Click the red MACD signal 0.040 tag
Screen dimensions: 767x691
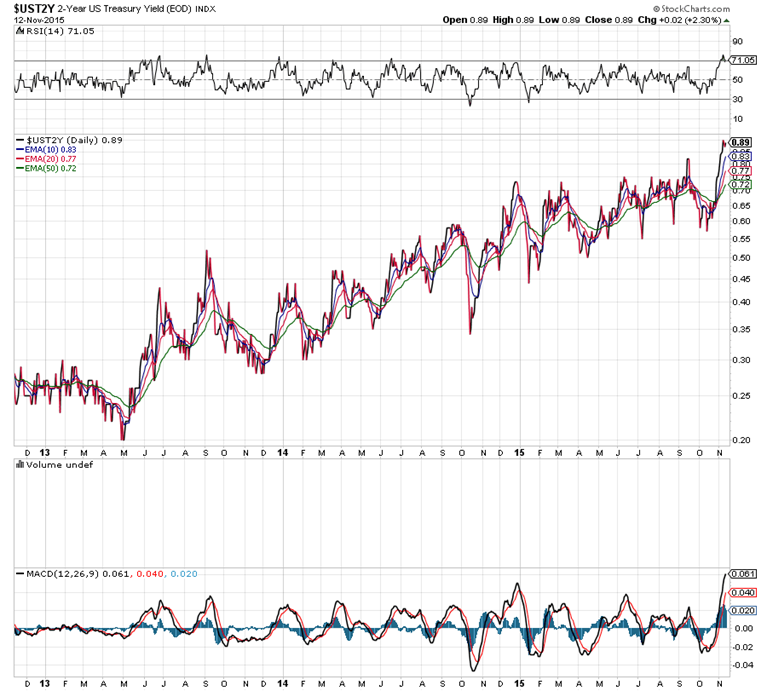(x=742, y=593)
